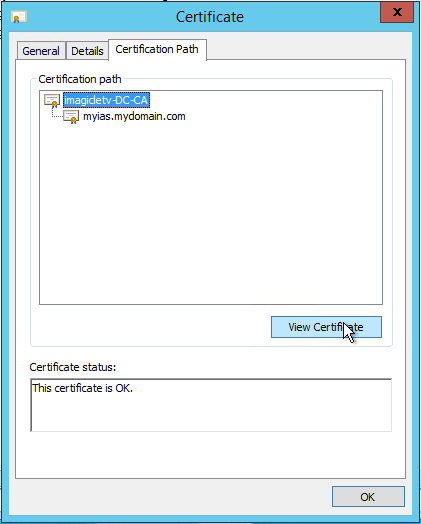
Task: Click empty tab strip right of Certification Path
Action: point(306,50)
